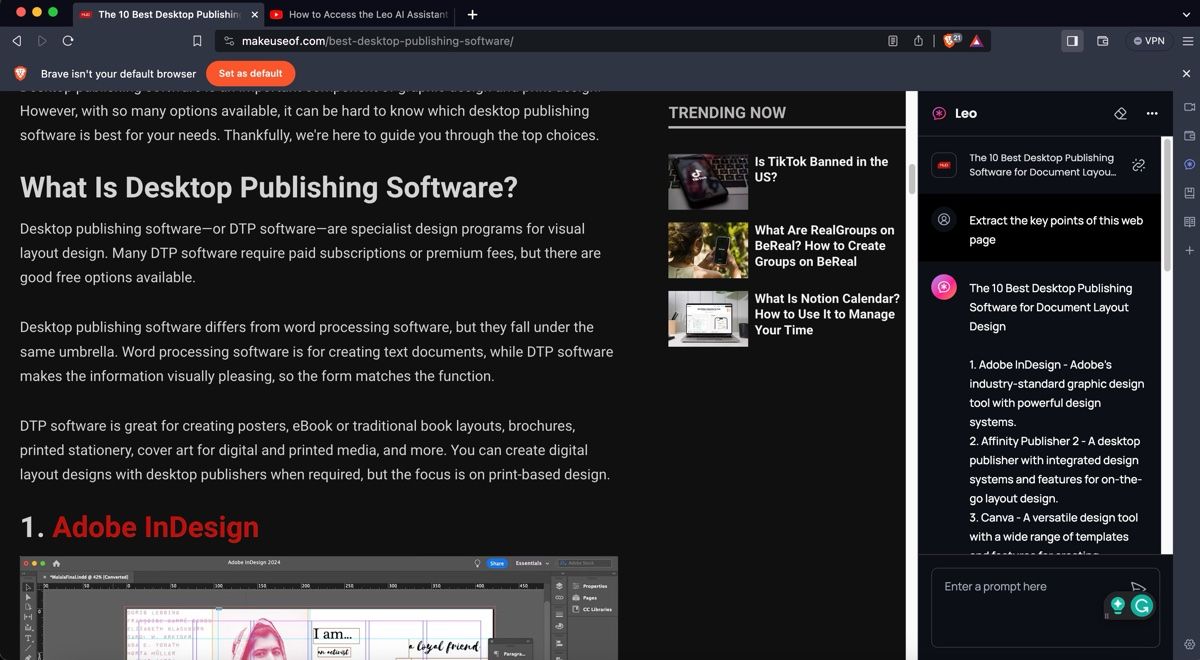
Task: Open Leo options with the three-dot menu
Action: (1152, 113)
